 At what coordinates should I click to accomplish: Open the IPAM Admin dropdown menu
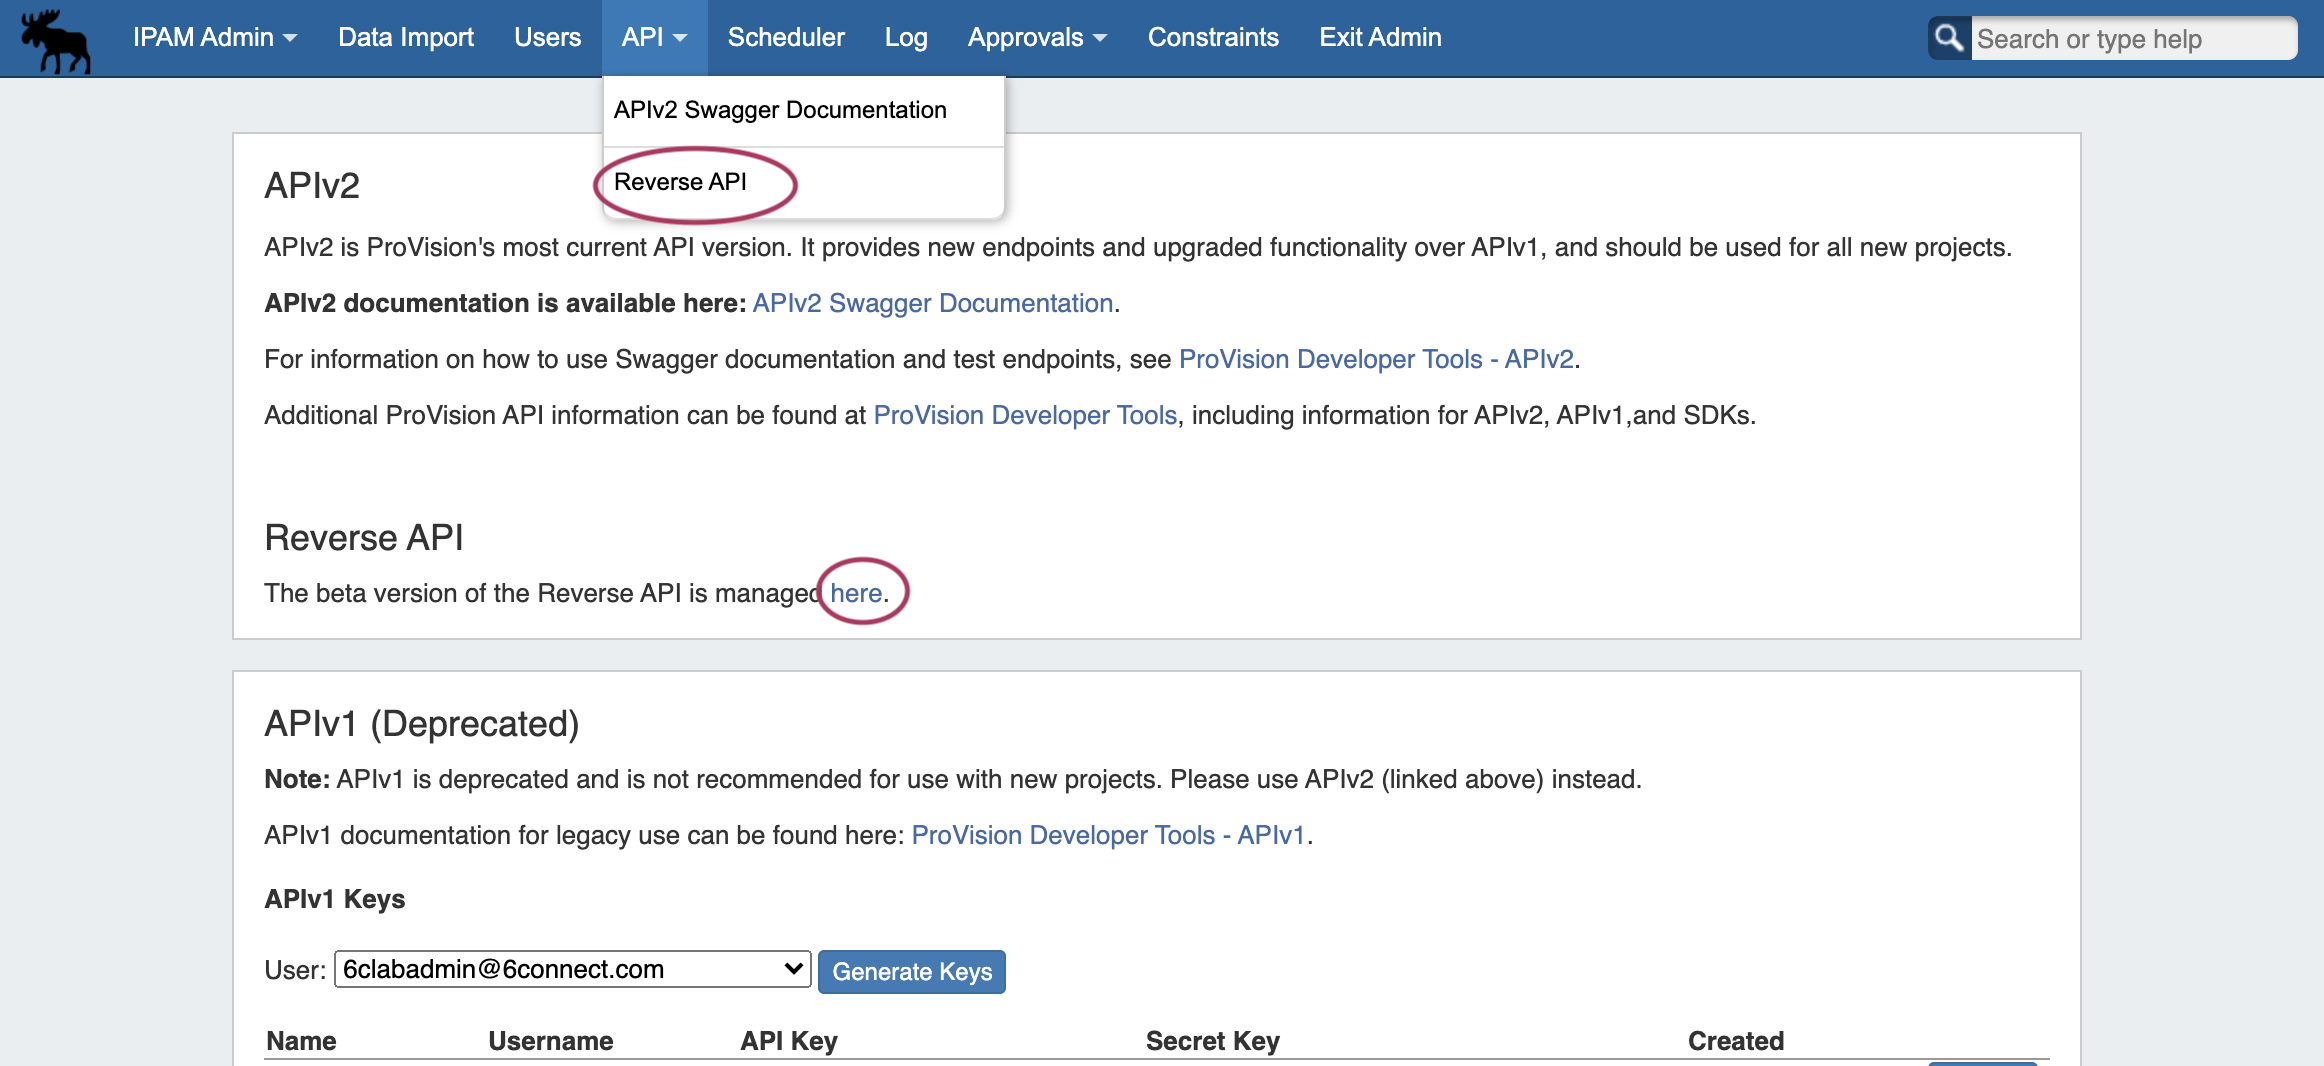(215, 38)
